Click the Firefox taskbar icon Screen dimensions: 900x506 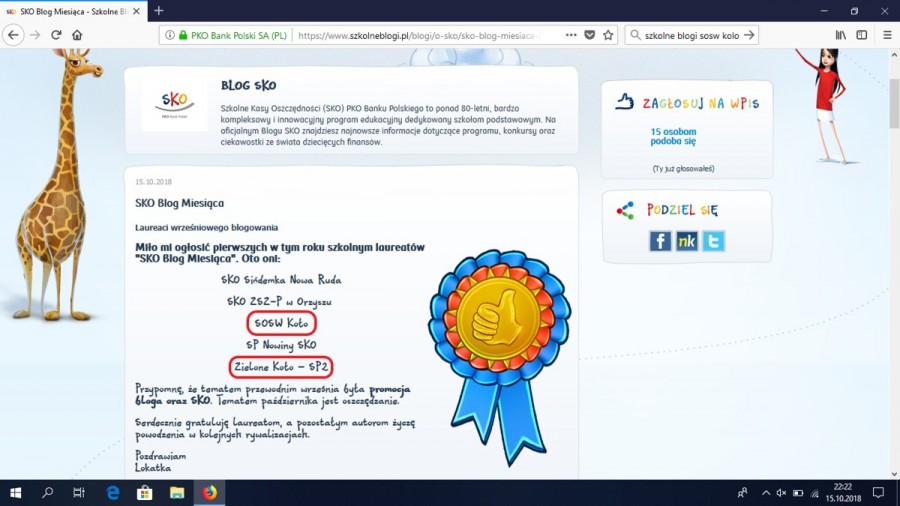[x=209, y=493]
